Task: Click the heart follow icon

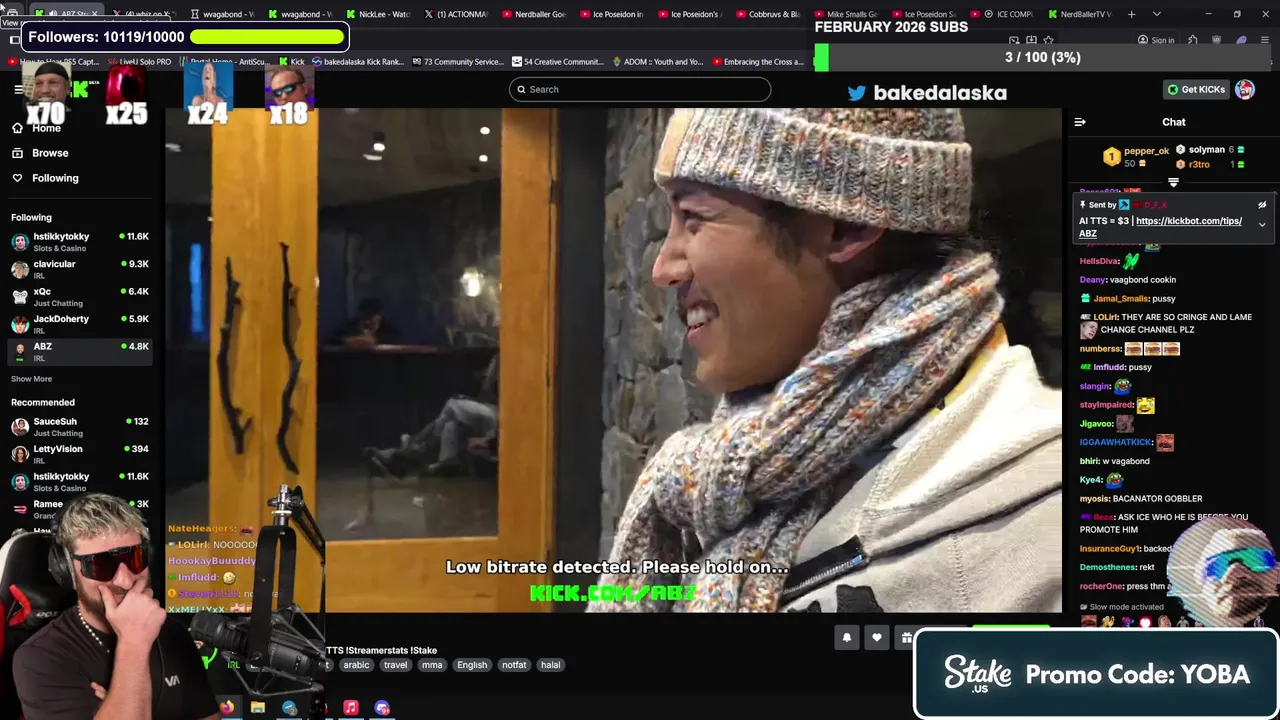Action: 877,638
